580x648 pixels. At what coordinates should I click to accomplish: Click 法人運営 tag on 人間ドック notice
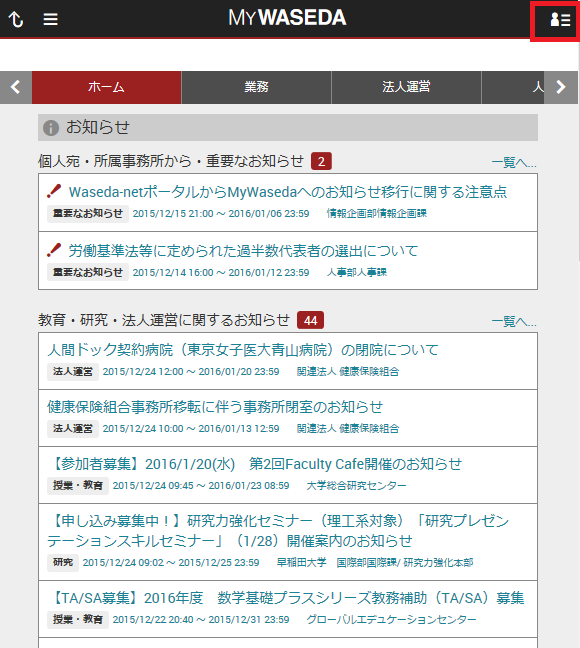73,372
